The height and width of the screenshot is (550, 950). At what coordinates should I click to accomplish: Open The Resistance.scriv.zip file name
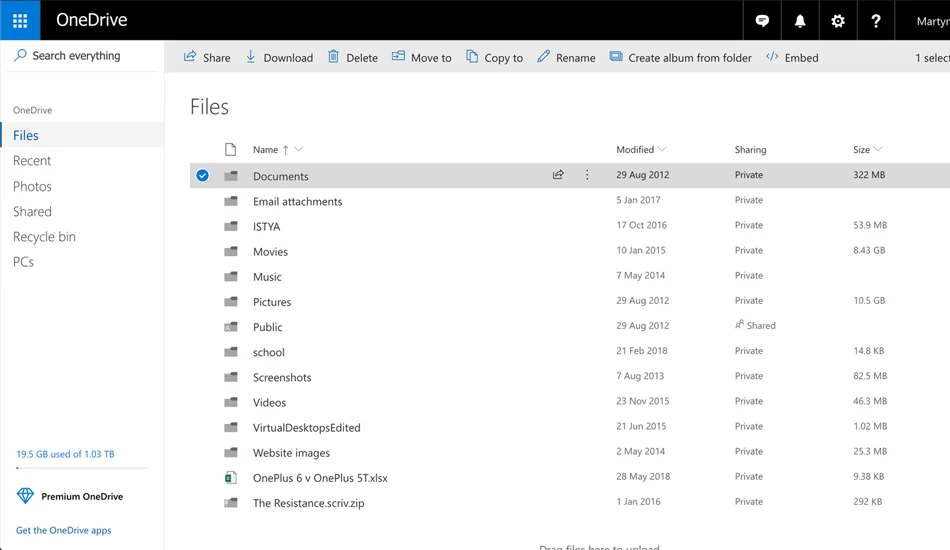click(x=308, y=503)
